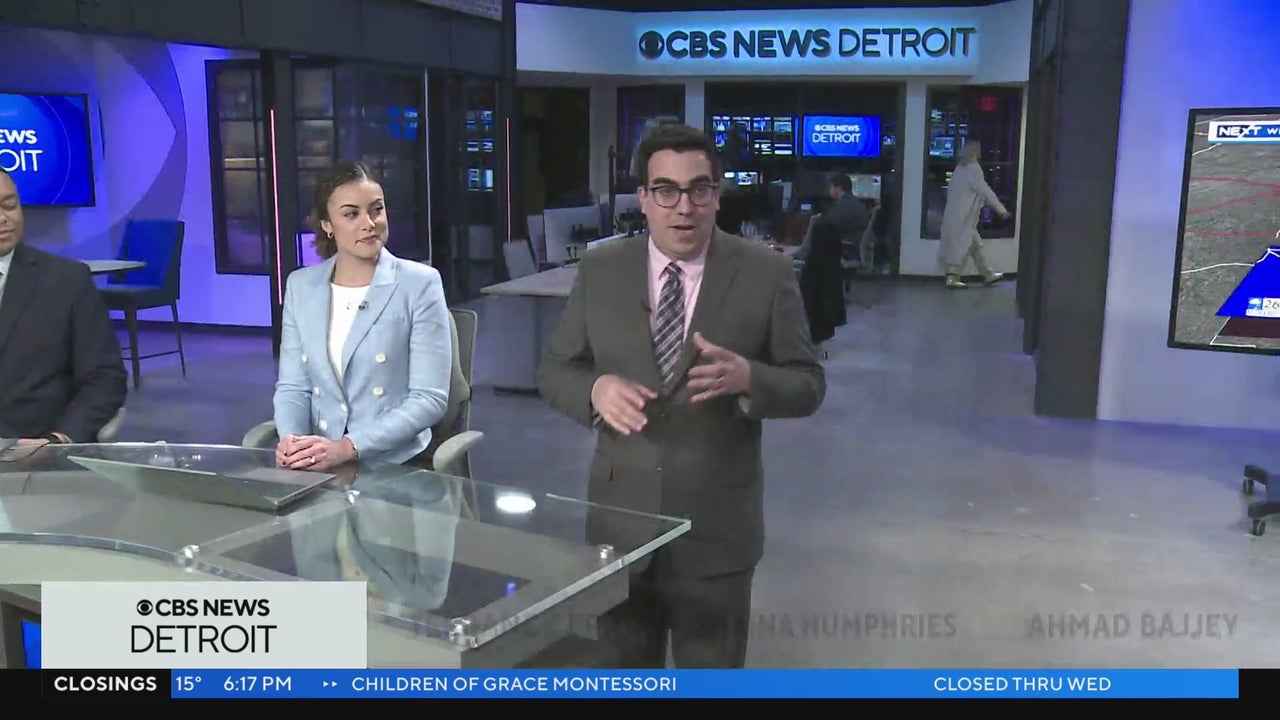
Task: Click the small CBS News Detroit newsroom monitor
Action: [840, 135]
